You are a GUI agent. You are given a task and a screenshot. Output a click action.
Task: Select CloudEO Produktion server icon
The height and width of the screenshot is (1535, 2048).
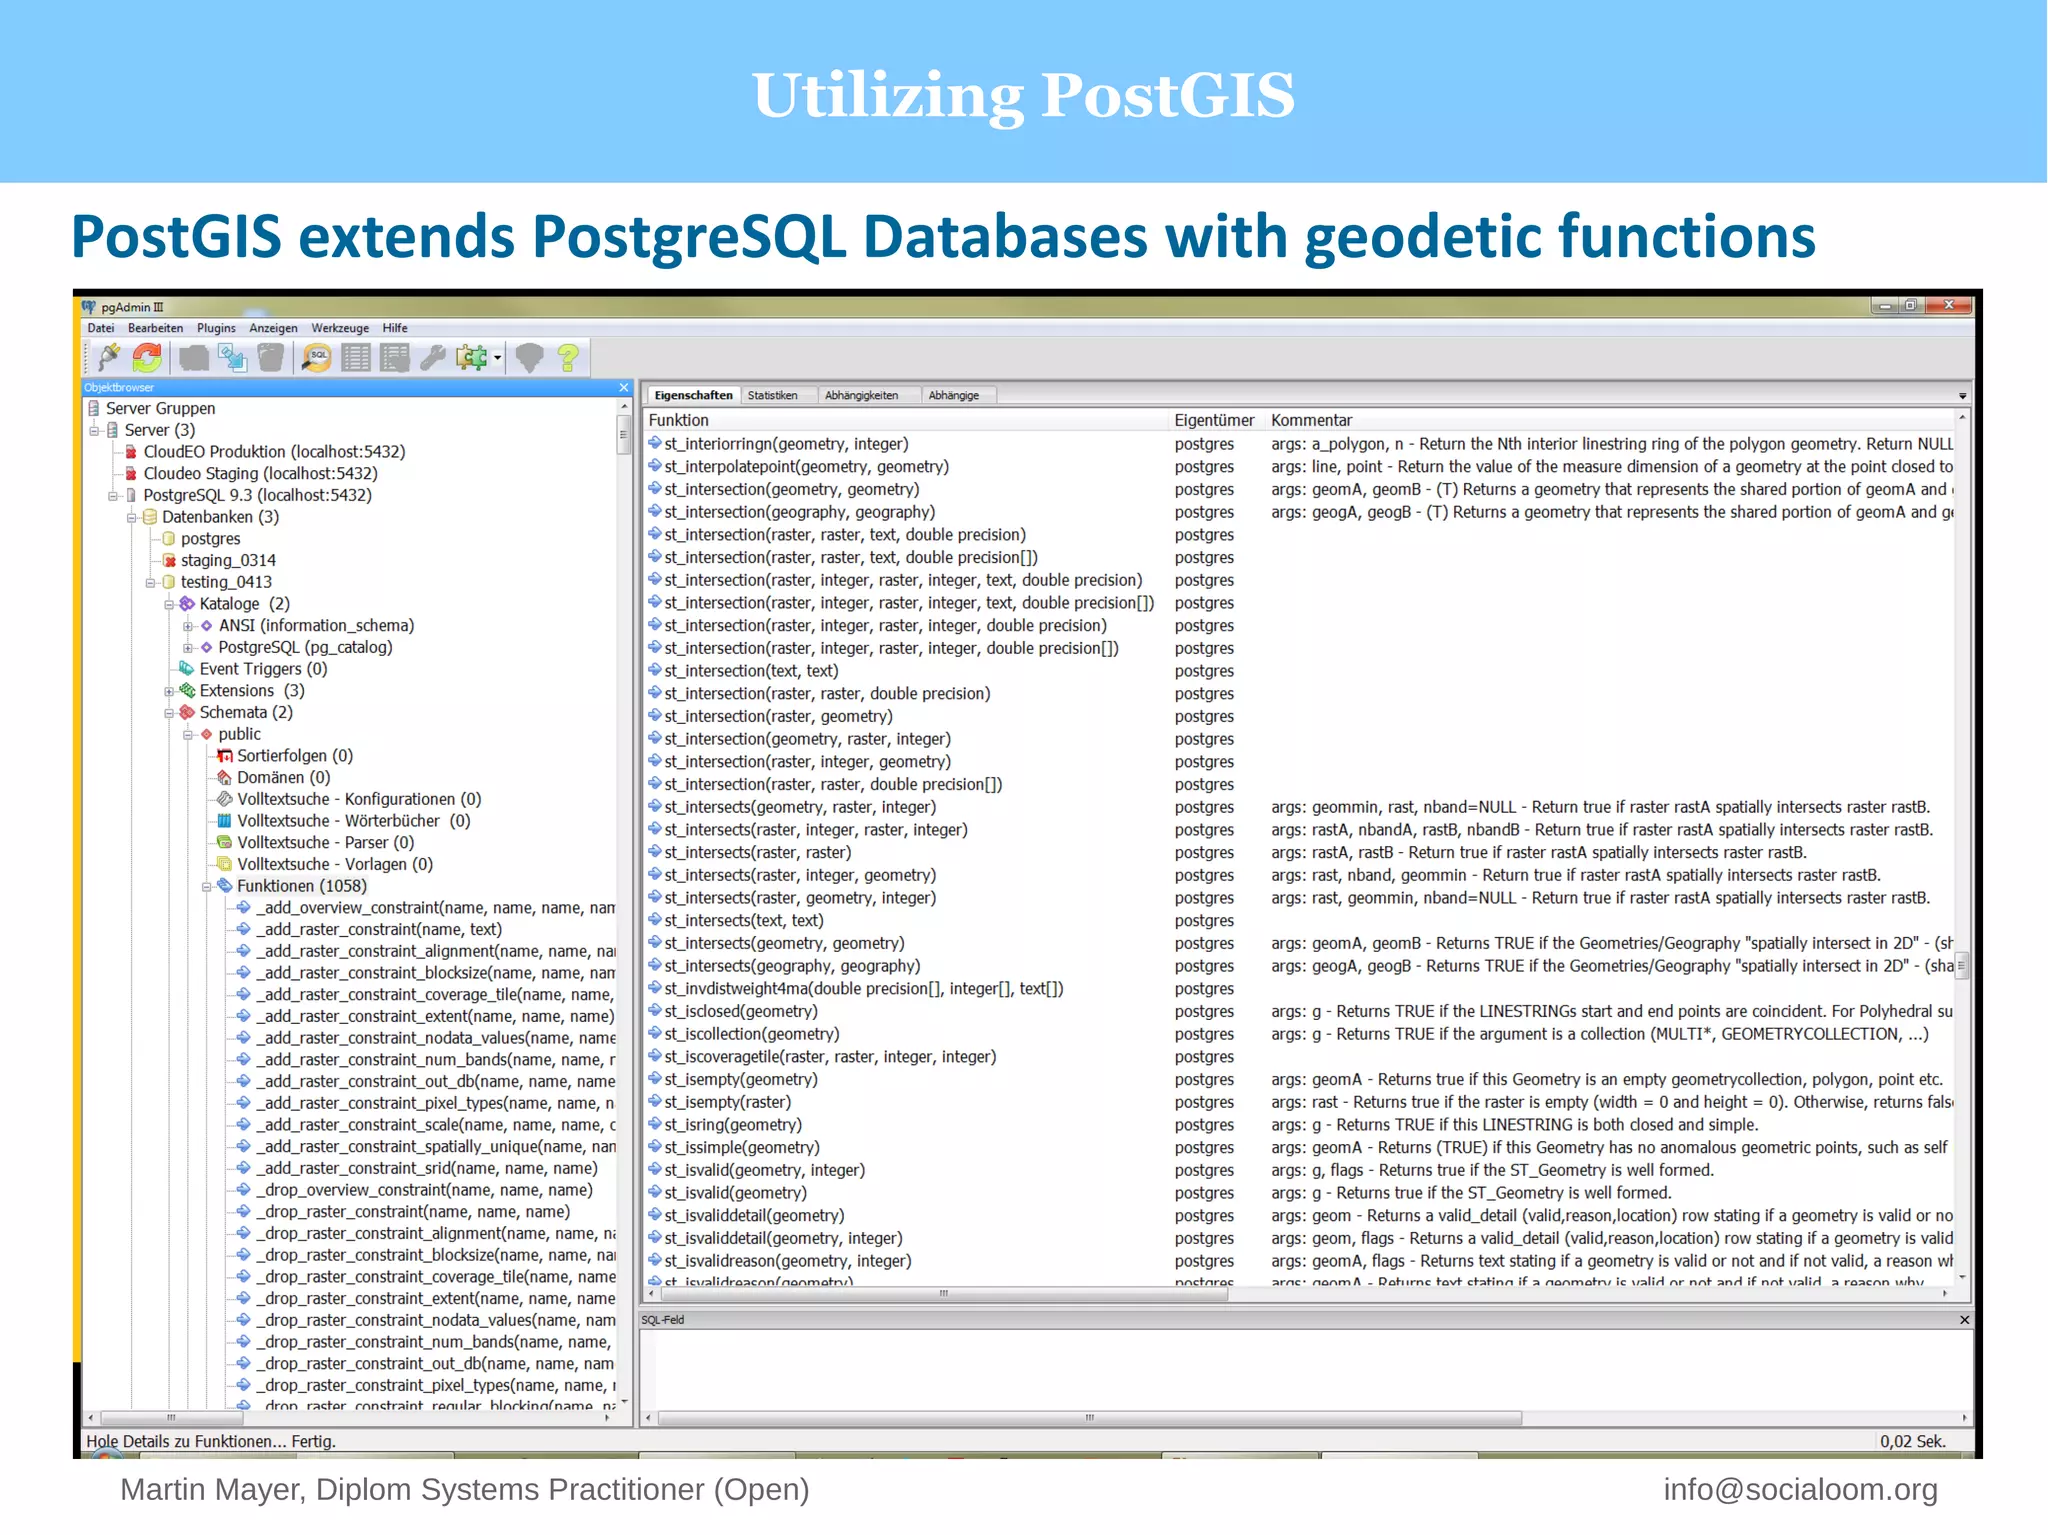click(x=131, y=452)
